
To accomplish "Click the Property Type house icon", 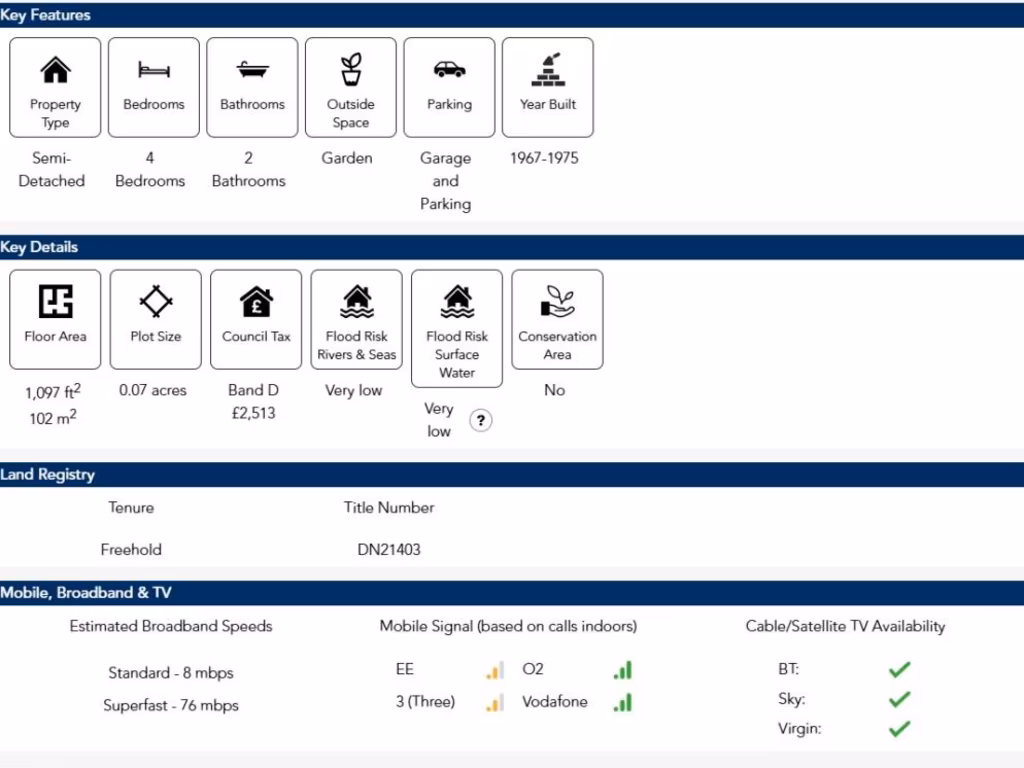I will 55,70.
